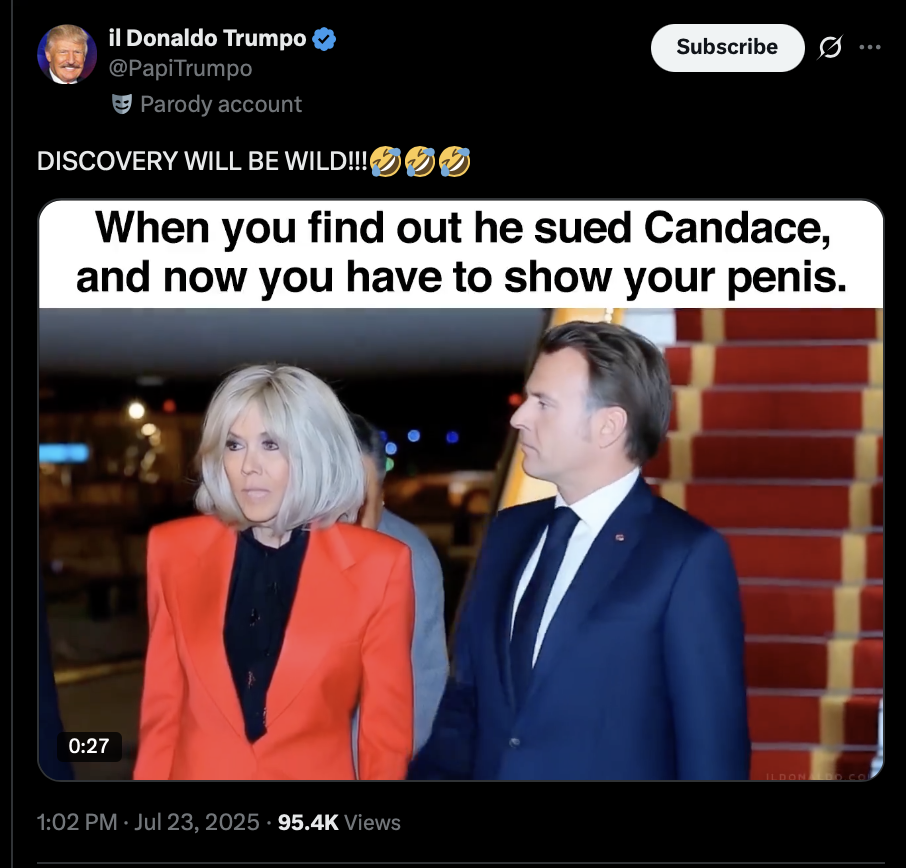The width and height of the screenshot is (906, 868).
Task: Click the Grok slashed-circle icon
Action: (x=830, y=47)
